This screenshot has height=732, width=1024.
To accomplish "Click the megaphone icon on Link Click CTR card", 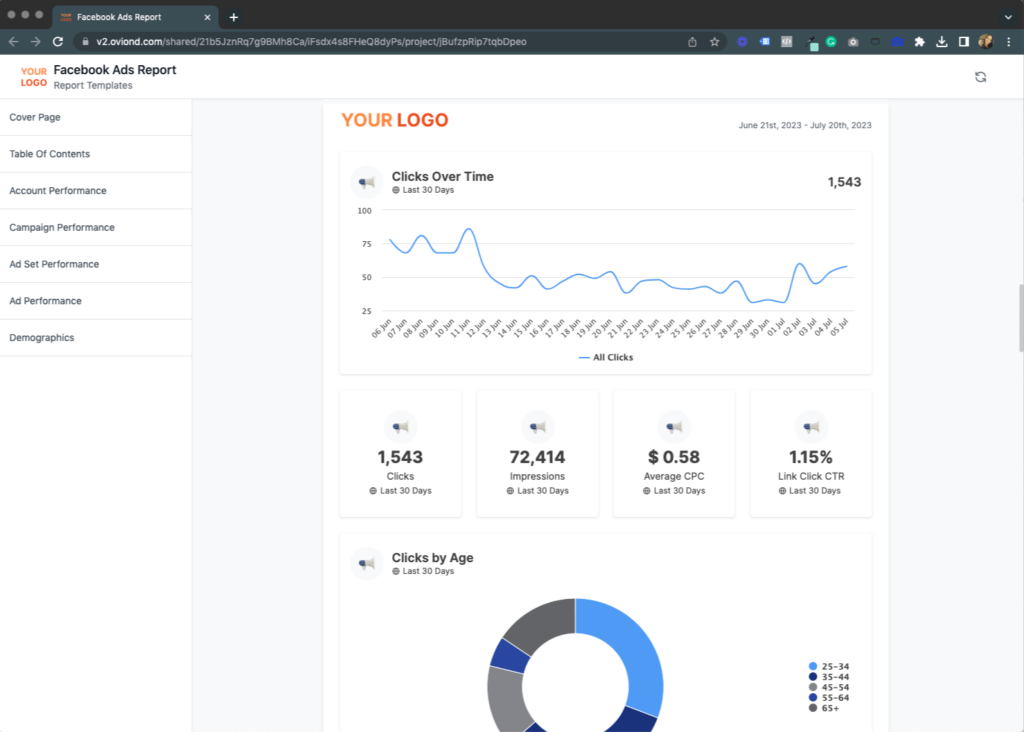I will (x=811, y=427).
